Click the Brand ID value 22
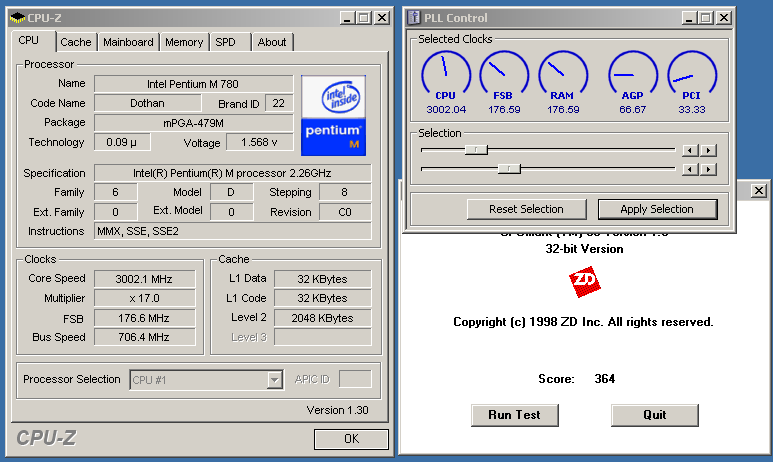 tap(279, 103)
